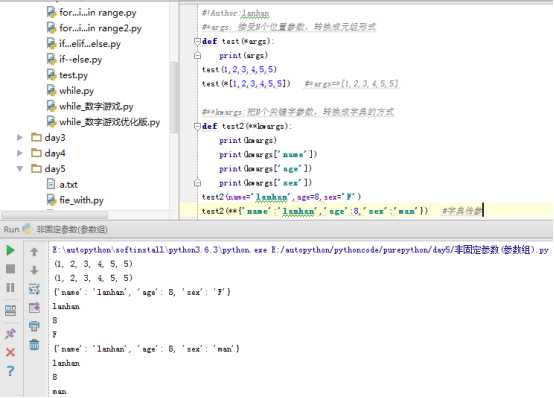Click test2(name='lanhan',age=8,sex='F') line
The image size is (554, 398).
281,197
